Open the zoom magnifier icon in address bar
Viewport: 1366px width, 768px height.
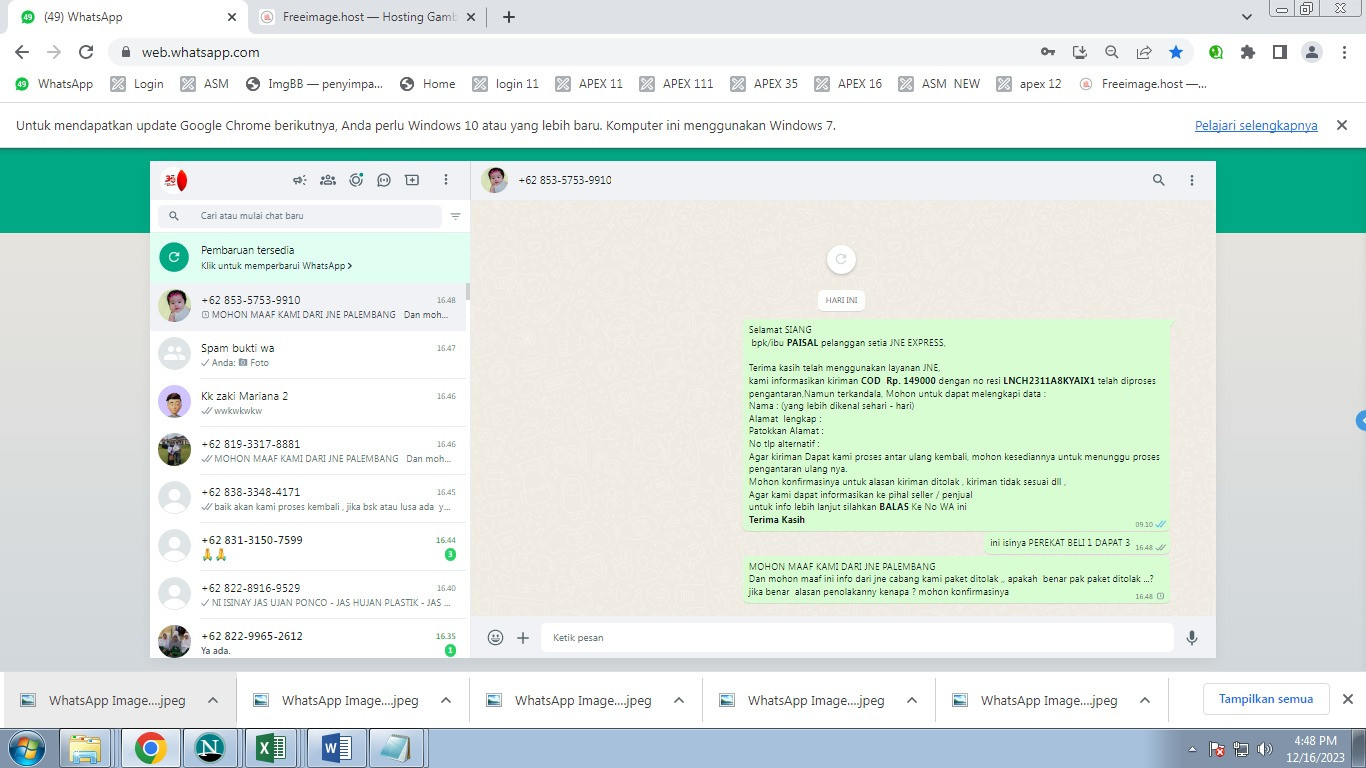click(x=1111, y=52)
